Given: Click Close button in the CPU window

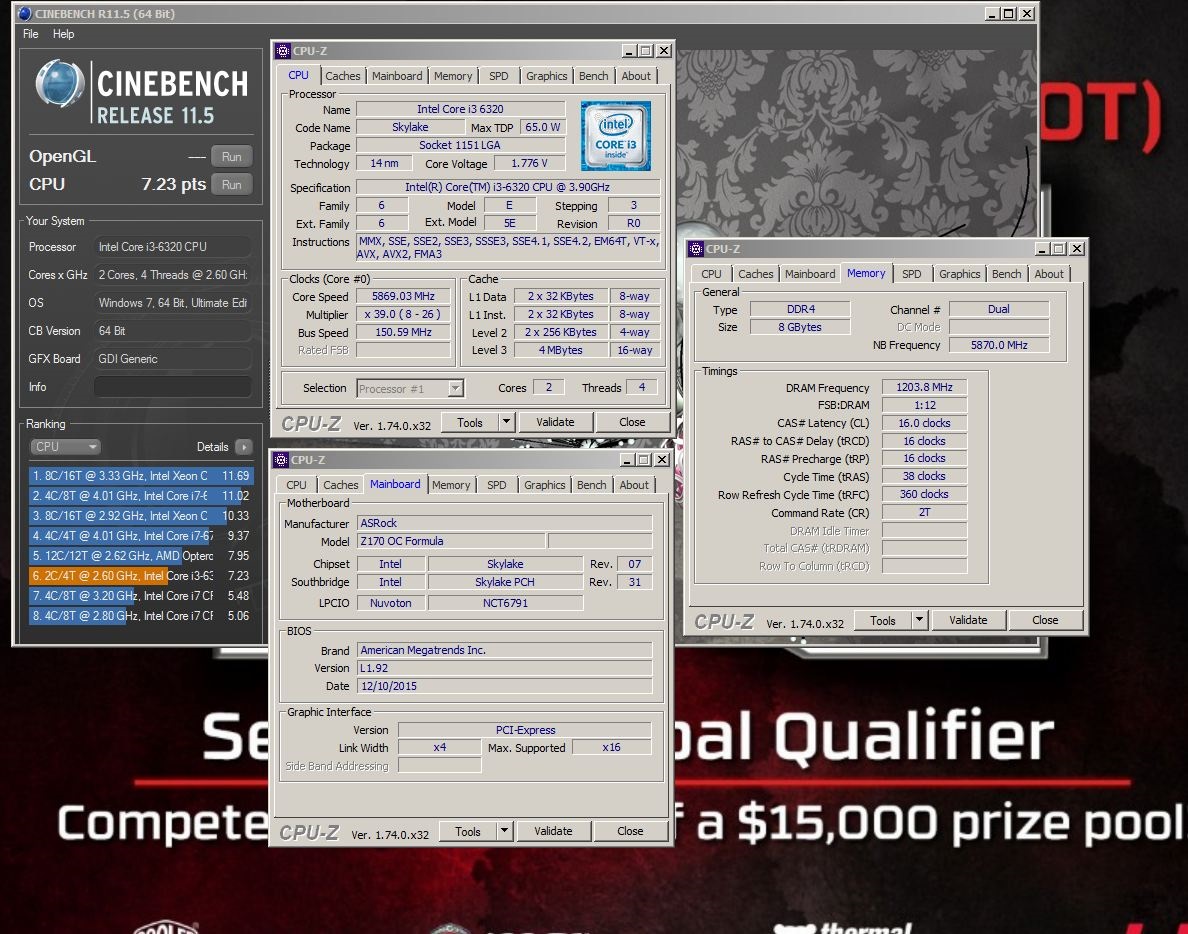Looking at the screenshot, I should pyautogui.click(x=632, y=422).
